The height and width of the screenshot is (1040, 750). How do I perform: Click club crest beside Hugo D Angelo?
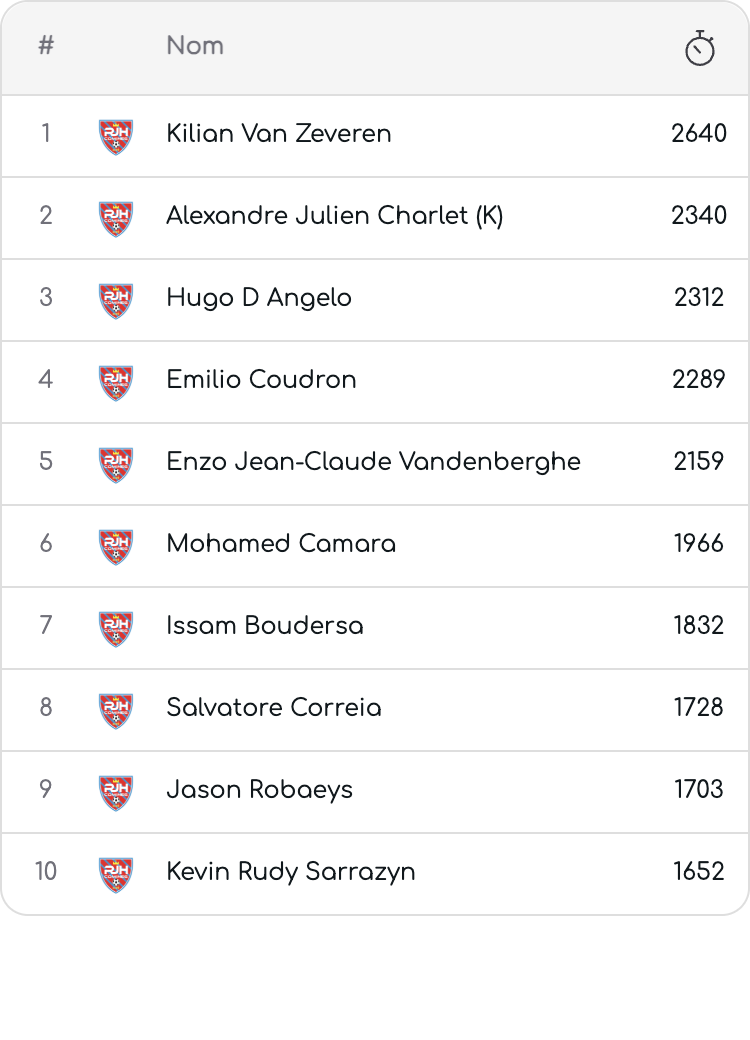116,300
